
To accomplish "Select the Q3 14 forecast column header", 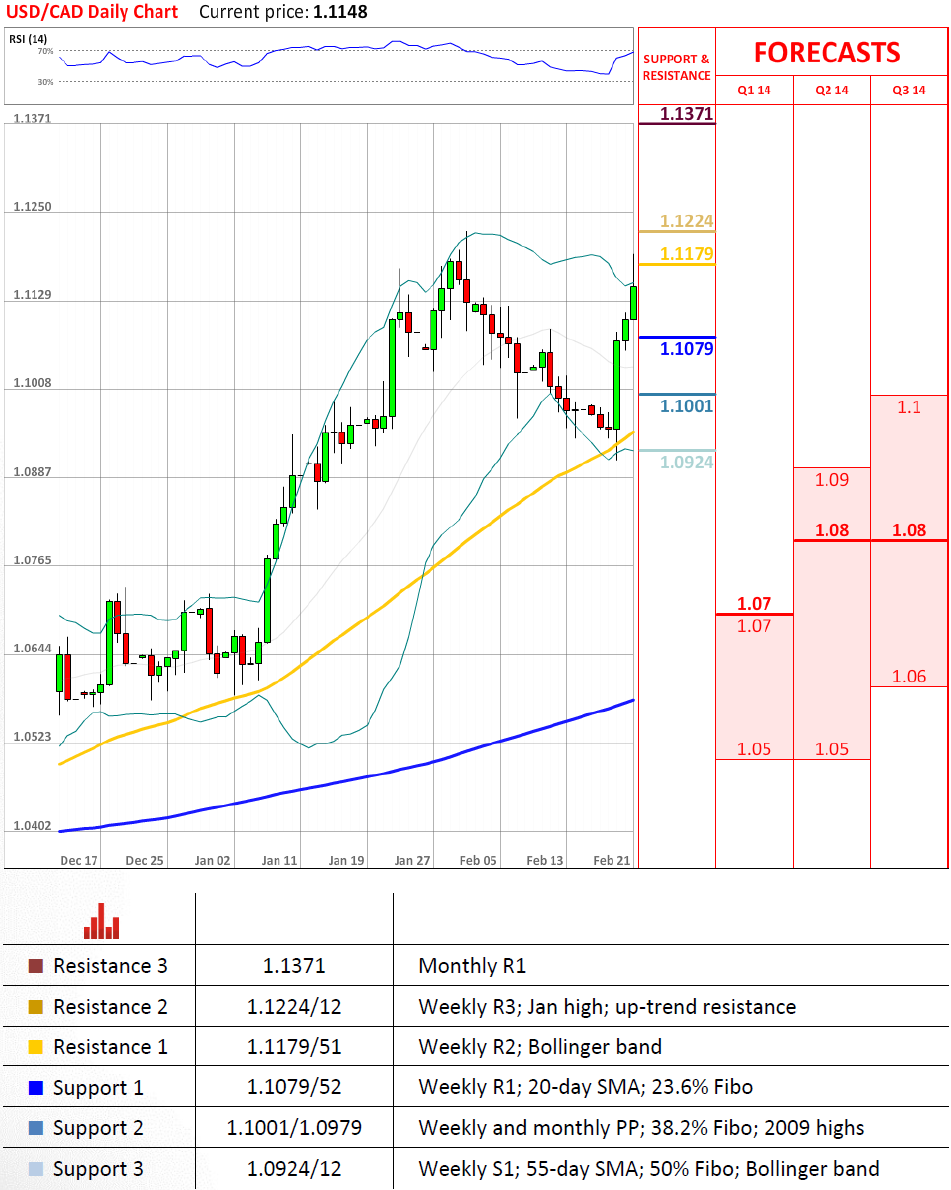I will [909, 90].
